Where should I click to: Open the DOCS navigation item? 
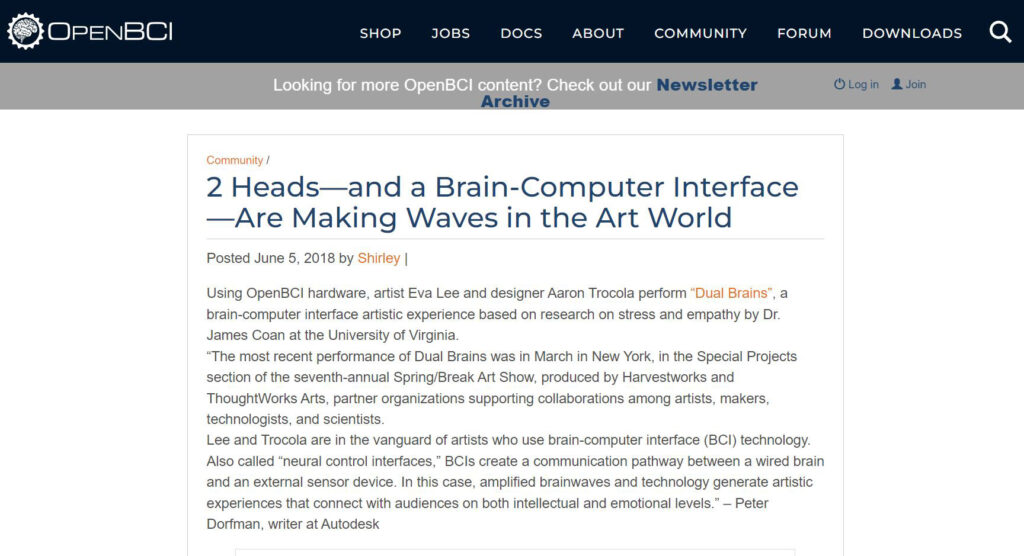pos(521,33)
